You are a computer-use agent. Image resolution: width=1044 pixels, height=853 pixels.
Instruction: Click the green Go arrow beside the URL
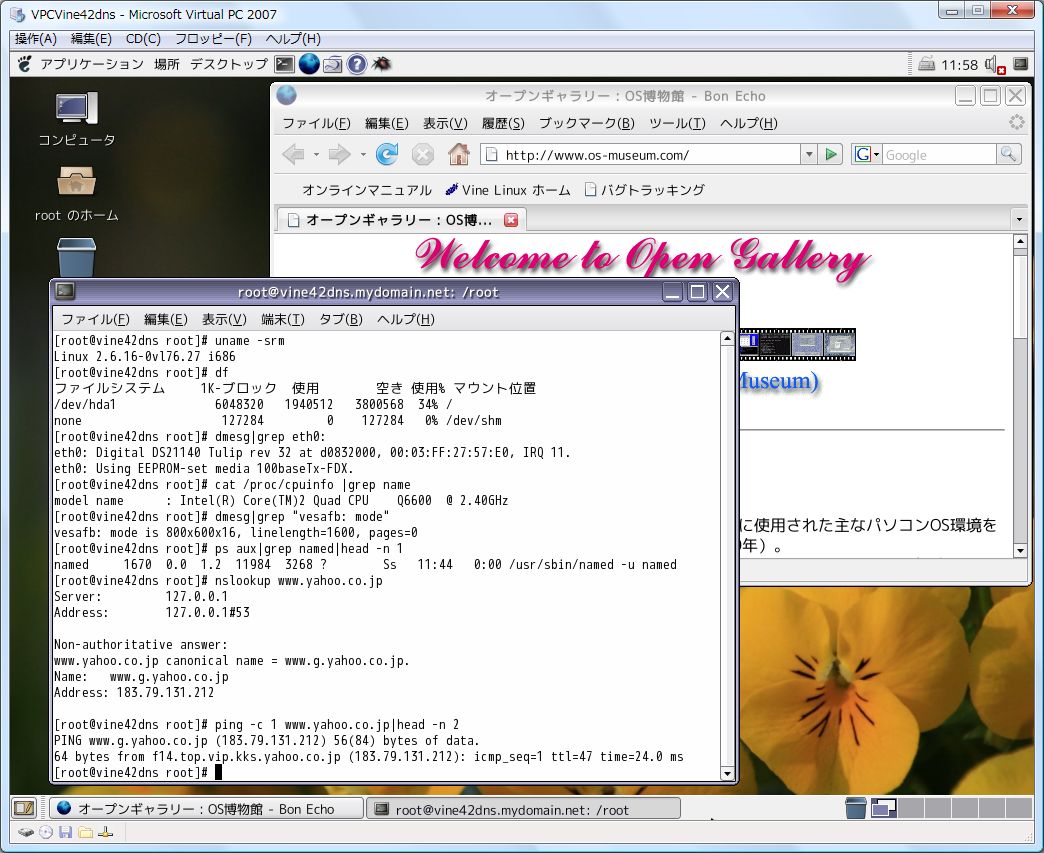831,154
